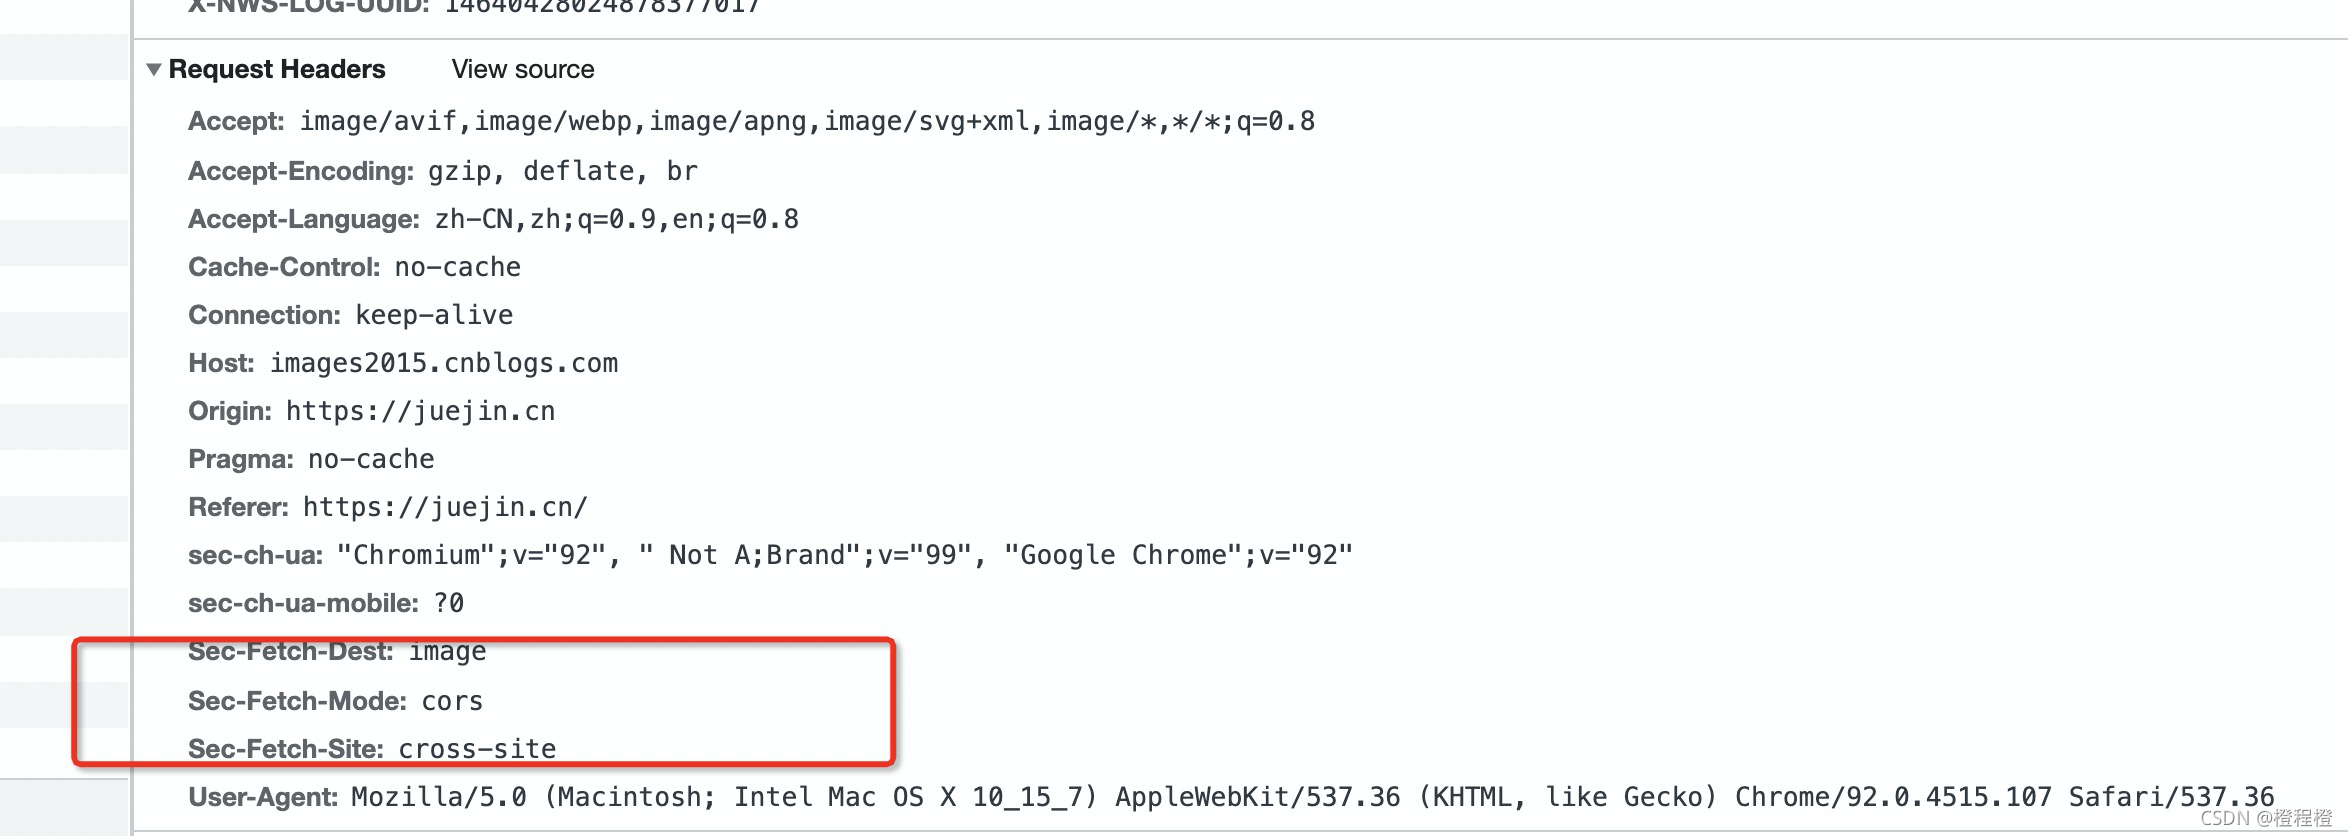Select the sec-ch-ua header value
The height and width of the screenshot is (836, 2348).
pos(845,555)
